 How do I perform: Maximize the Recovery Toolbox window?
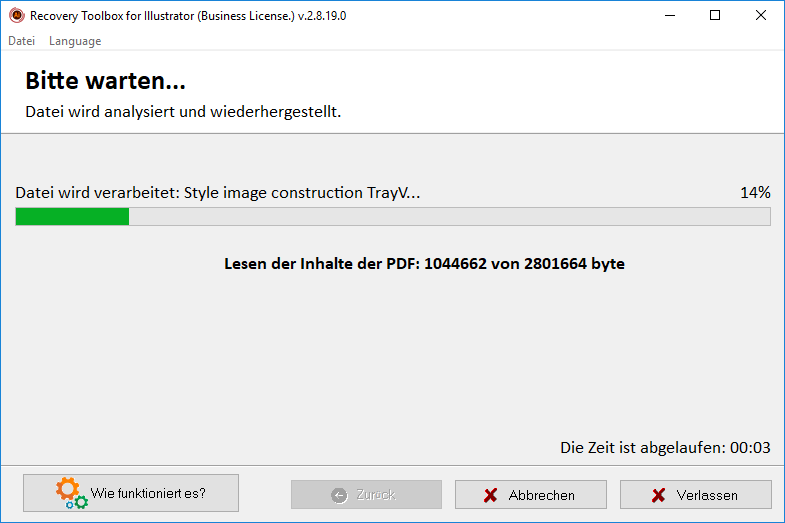click(x=715, y=16)
